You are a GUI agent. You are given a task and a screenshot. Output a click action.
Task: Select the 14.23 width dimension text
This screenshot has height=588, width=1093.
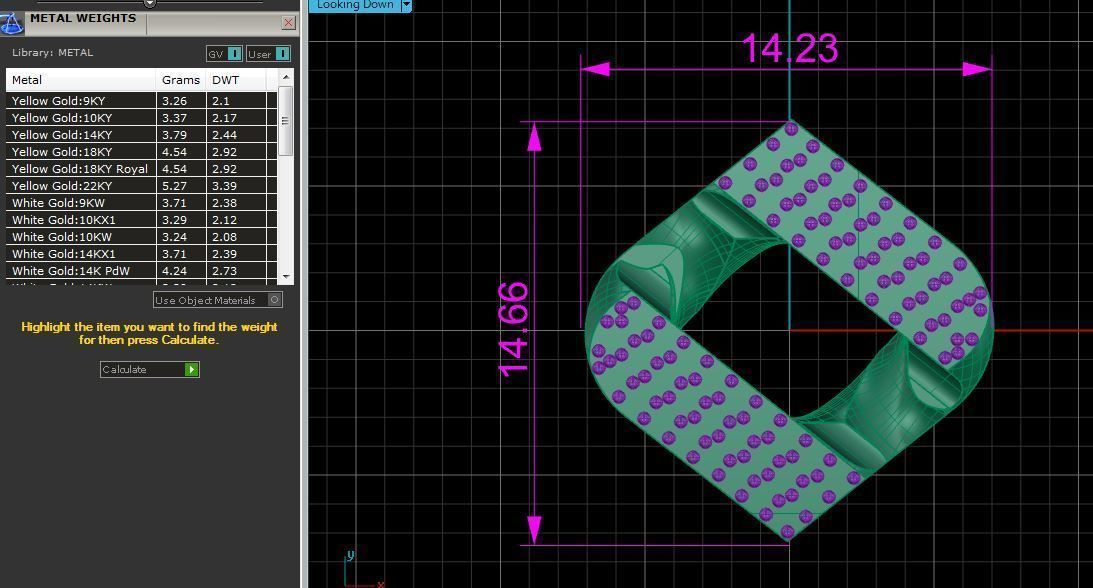point(790,49)
